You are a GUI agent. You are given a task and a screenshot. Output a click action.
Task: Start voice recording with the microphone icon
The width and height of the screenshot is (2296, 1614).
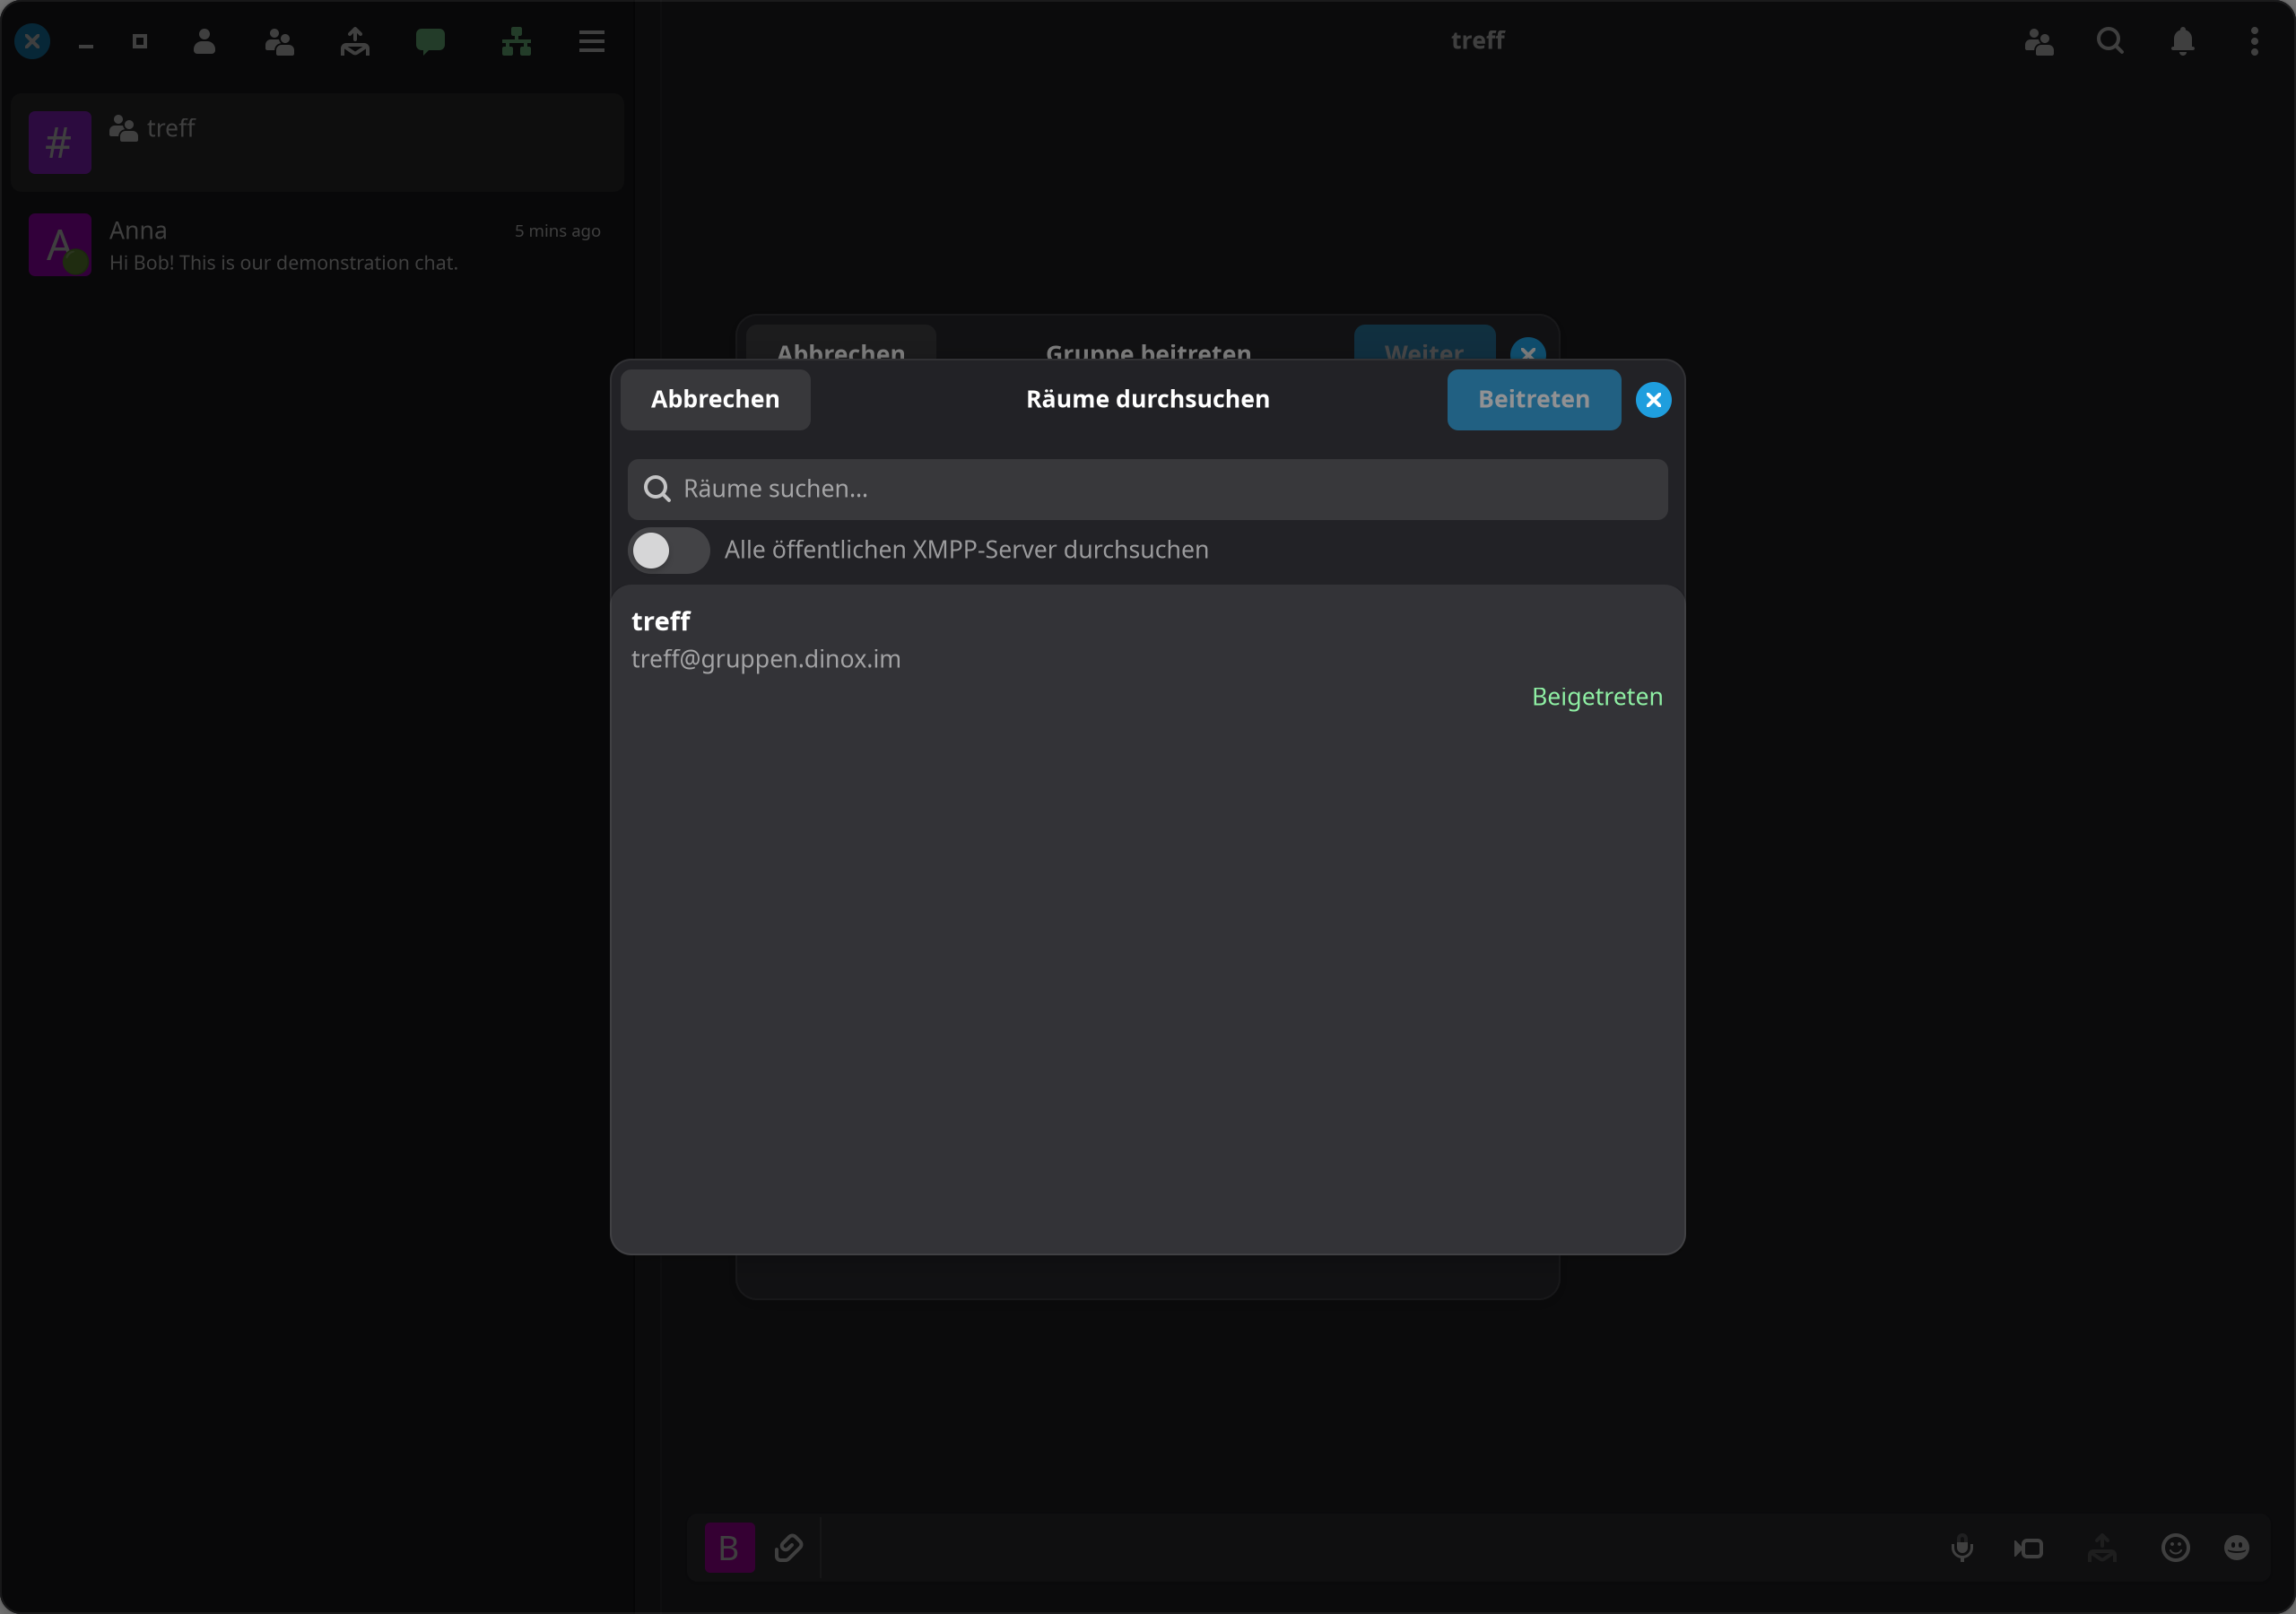[1962, 1548]
